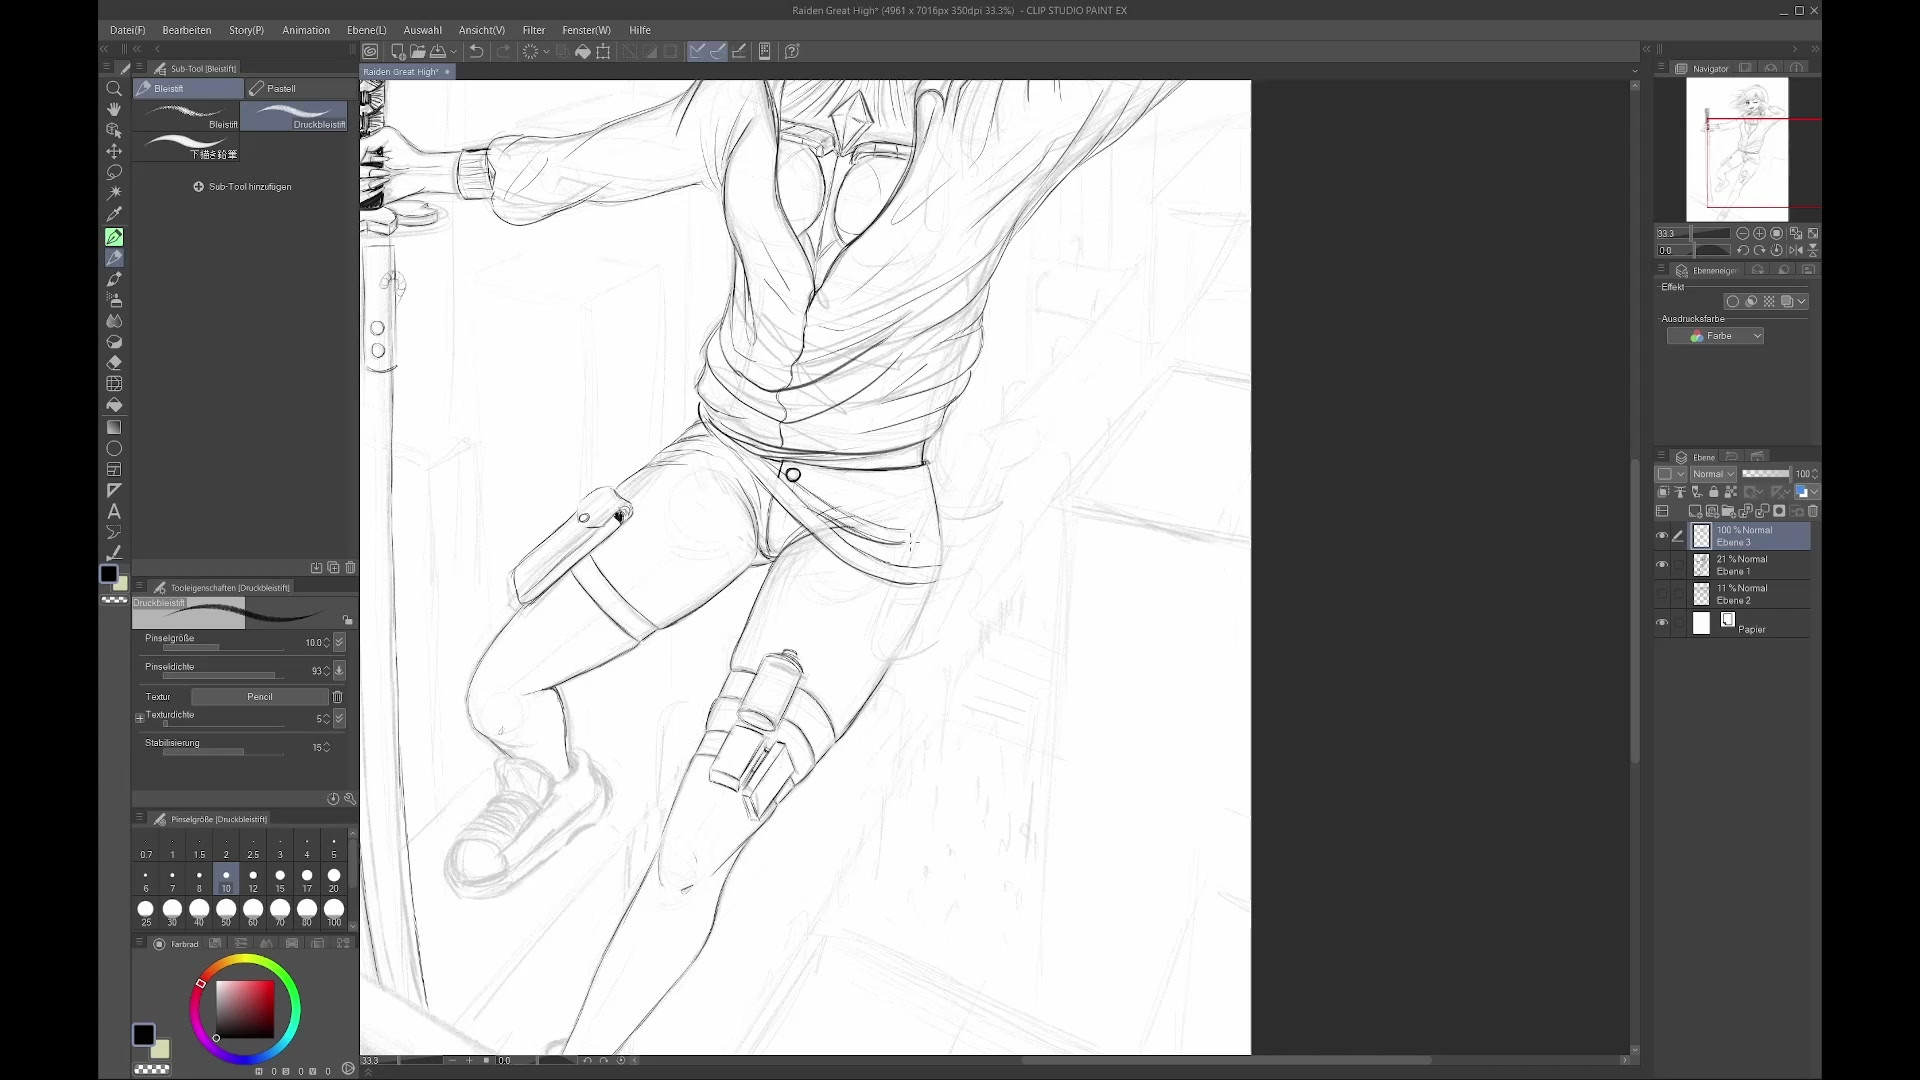Click zoom in icon in Navigator
1920x1080 pixels.
pyautogui.click(x=1759, y=233)
